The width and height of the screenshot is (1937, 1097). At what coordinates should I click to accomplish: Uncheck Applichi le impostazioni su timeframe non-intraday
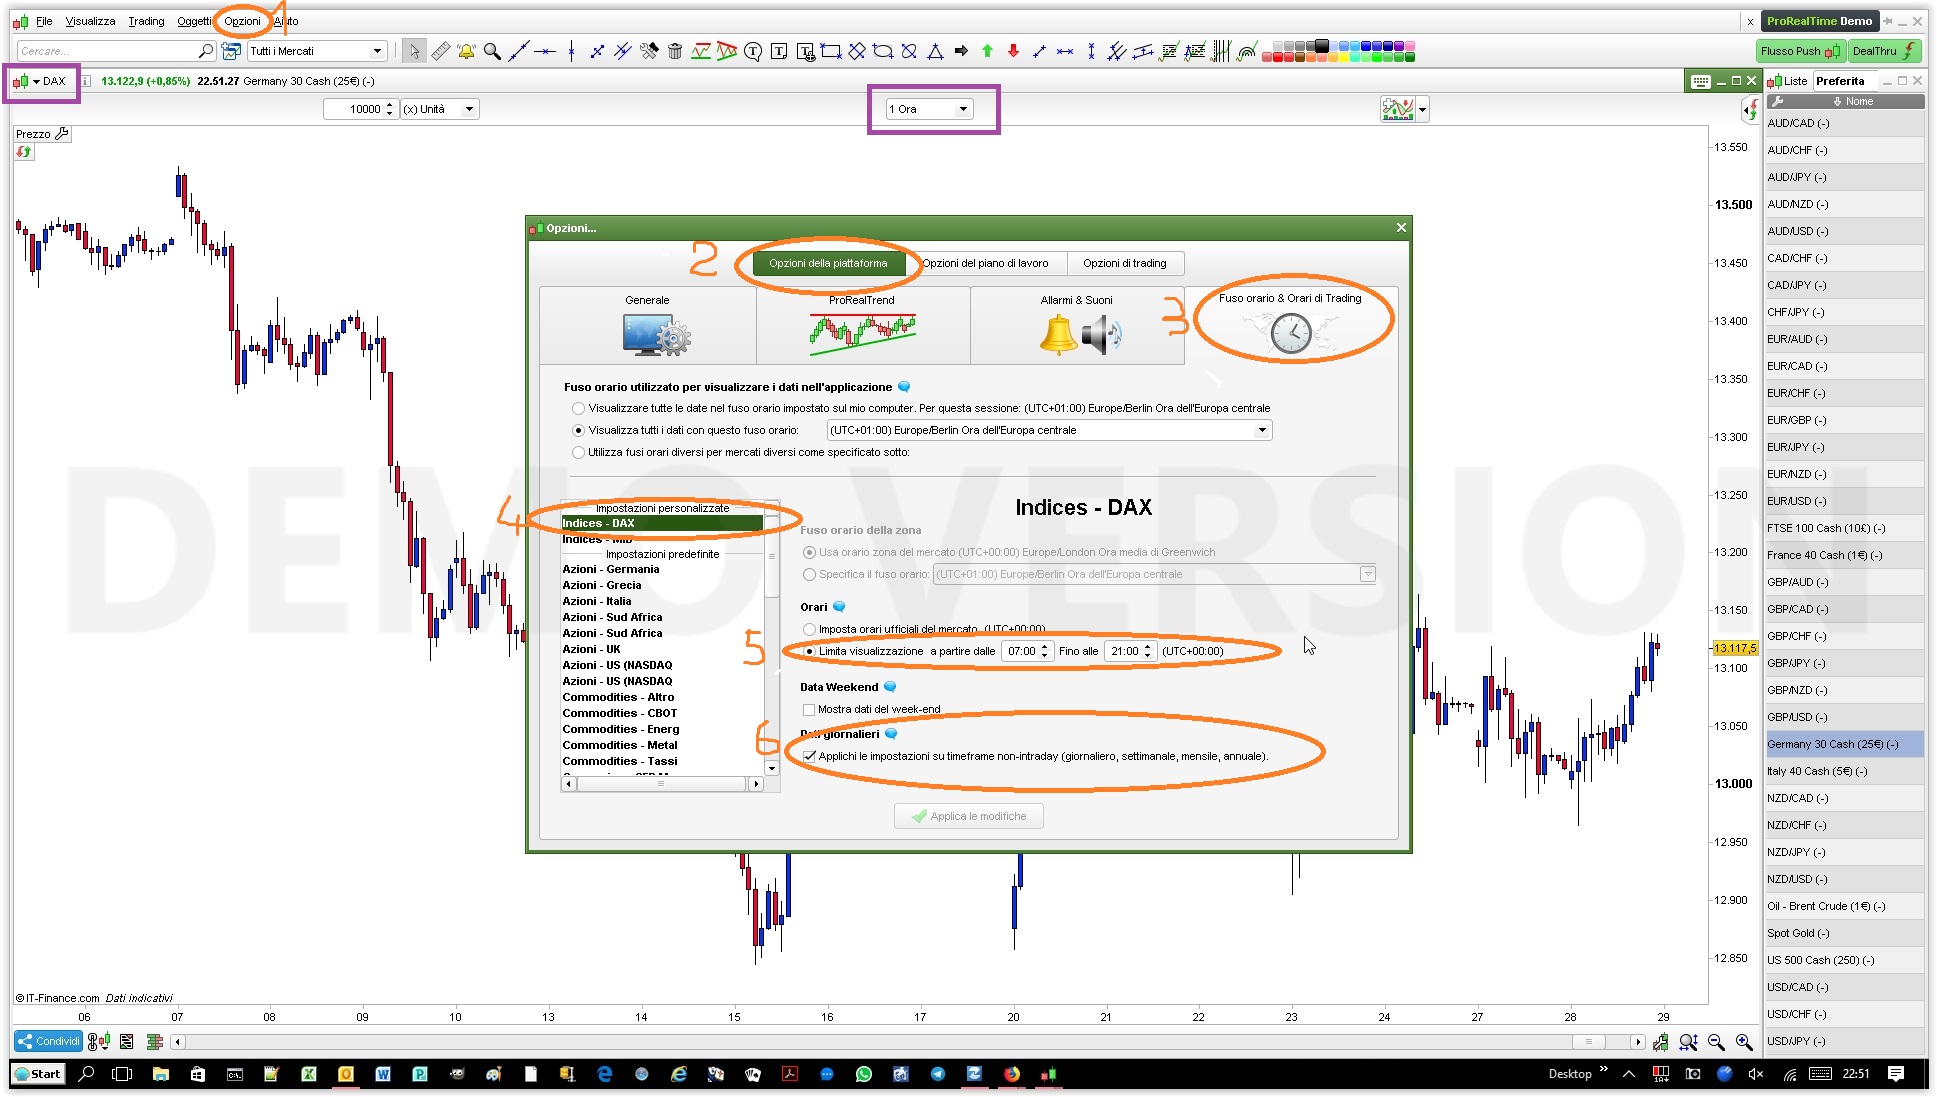pyautogui.click(x=809, y=757)
